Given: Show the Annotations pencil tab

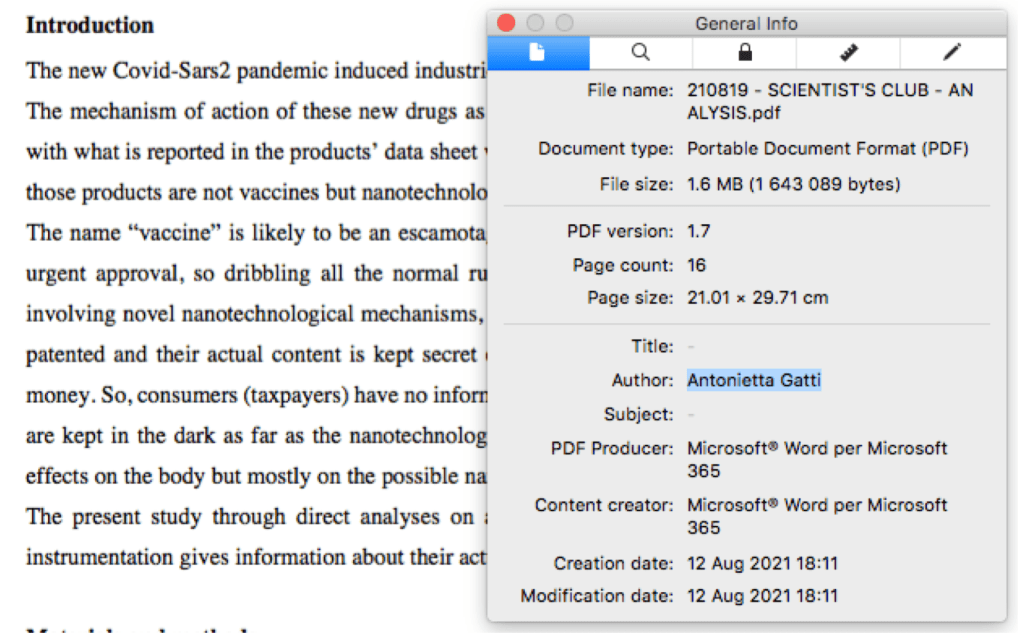Looking at the screenshot, I should click(952, 53).
